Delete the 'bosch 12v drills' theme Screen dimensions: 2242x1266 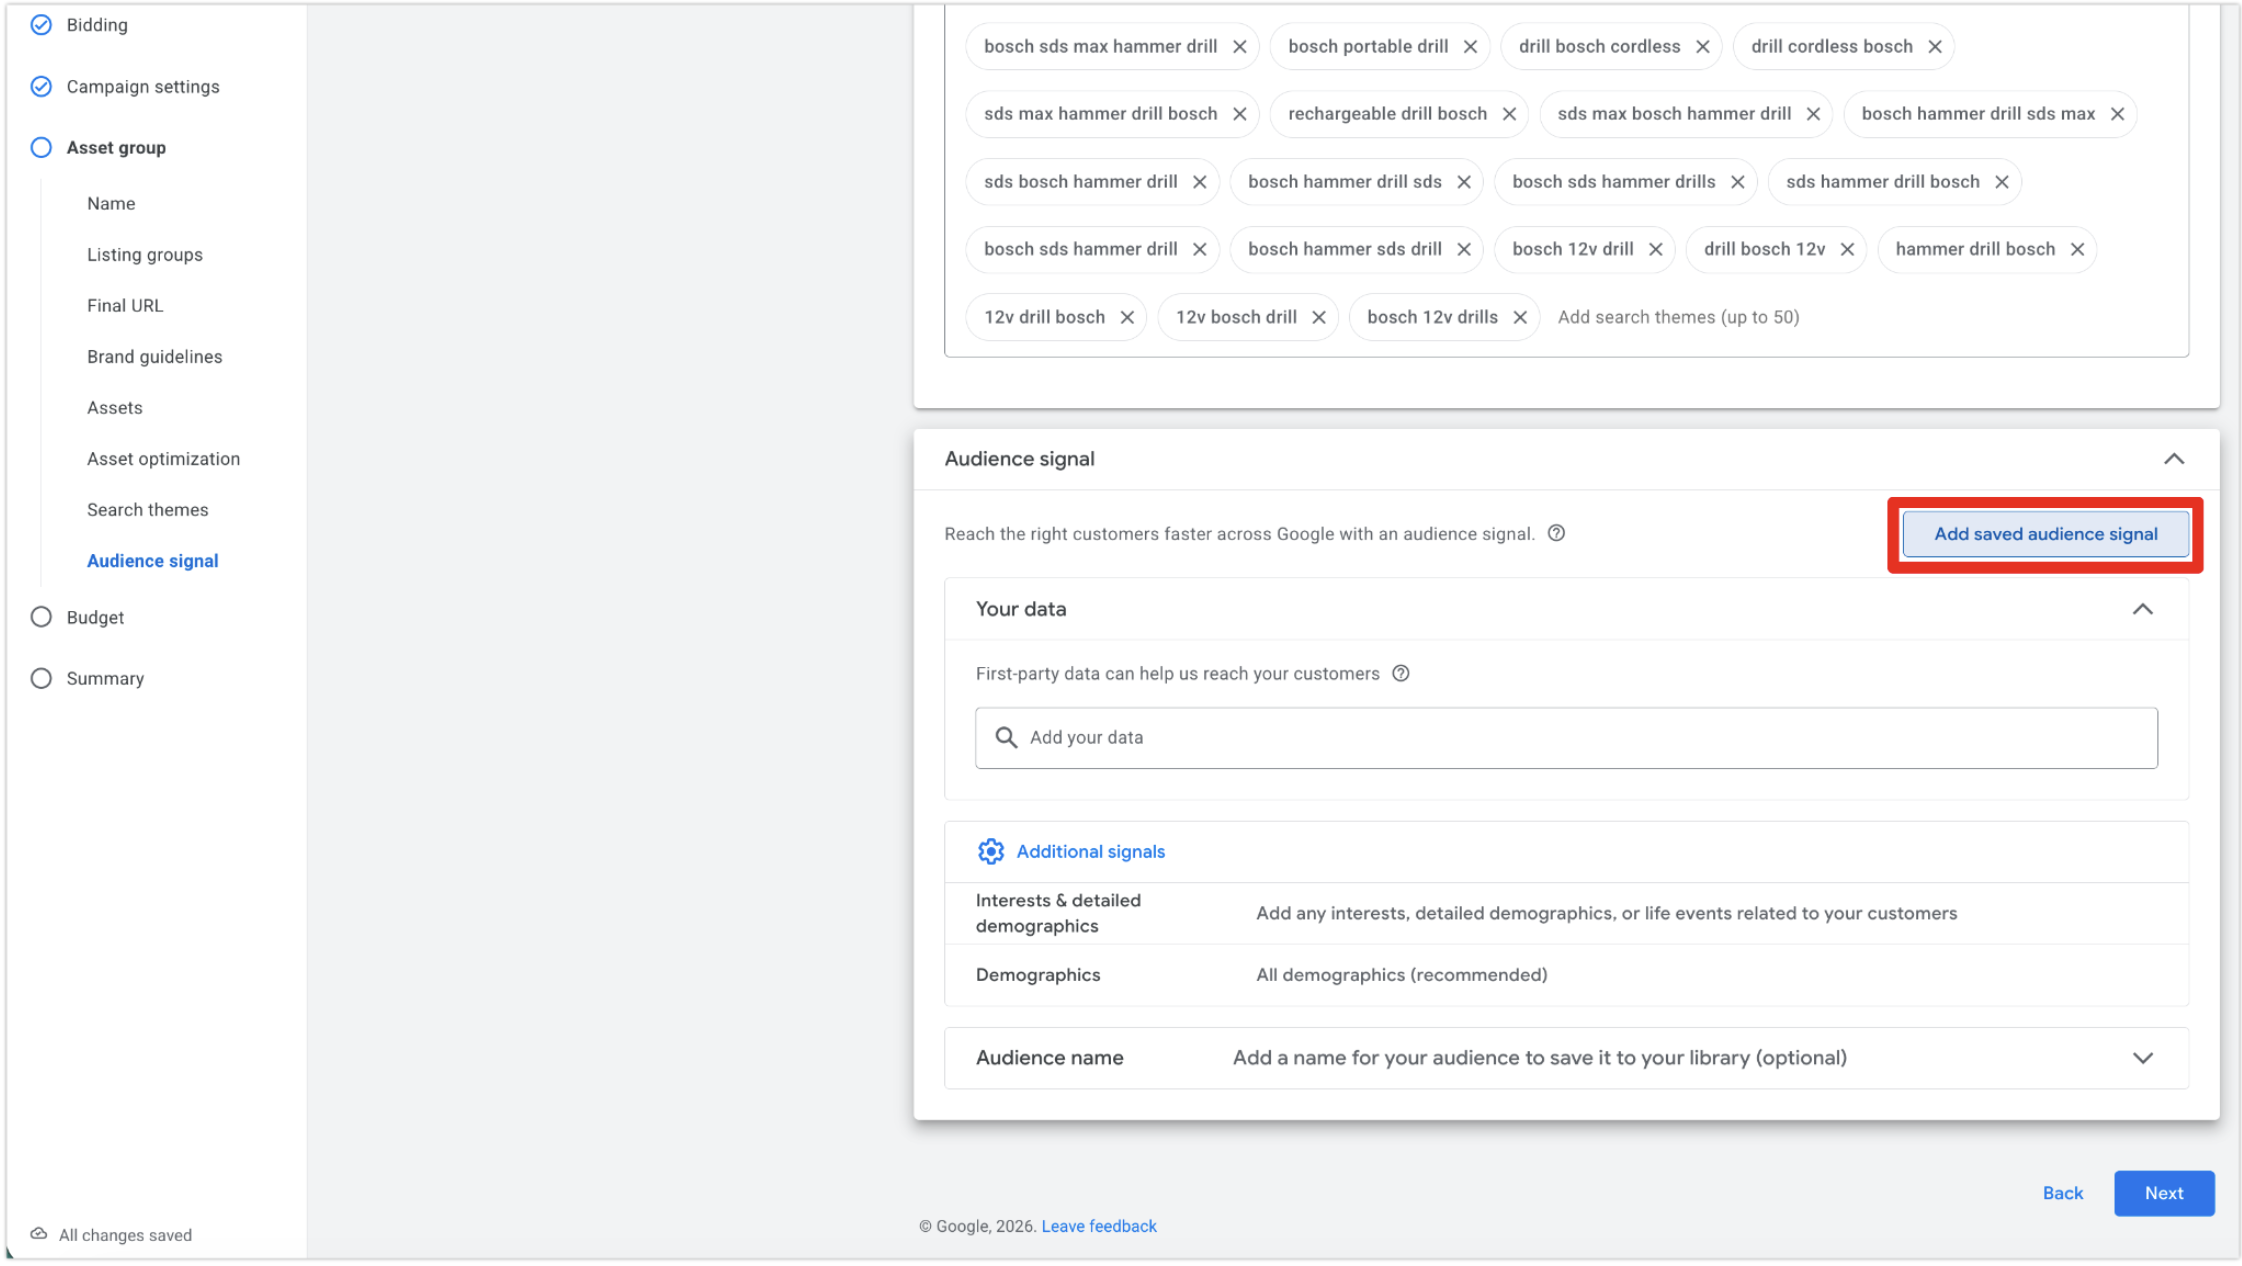point(1520,317)
